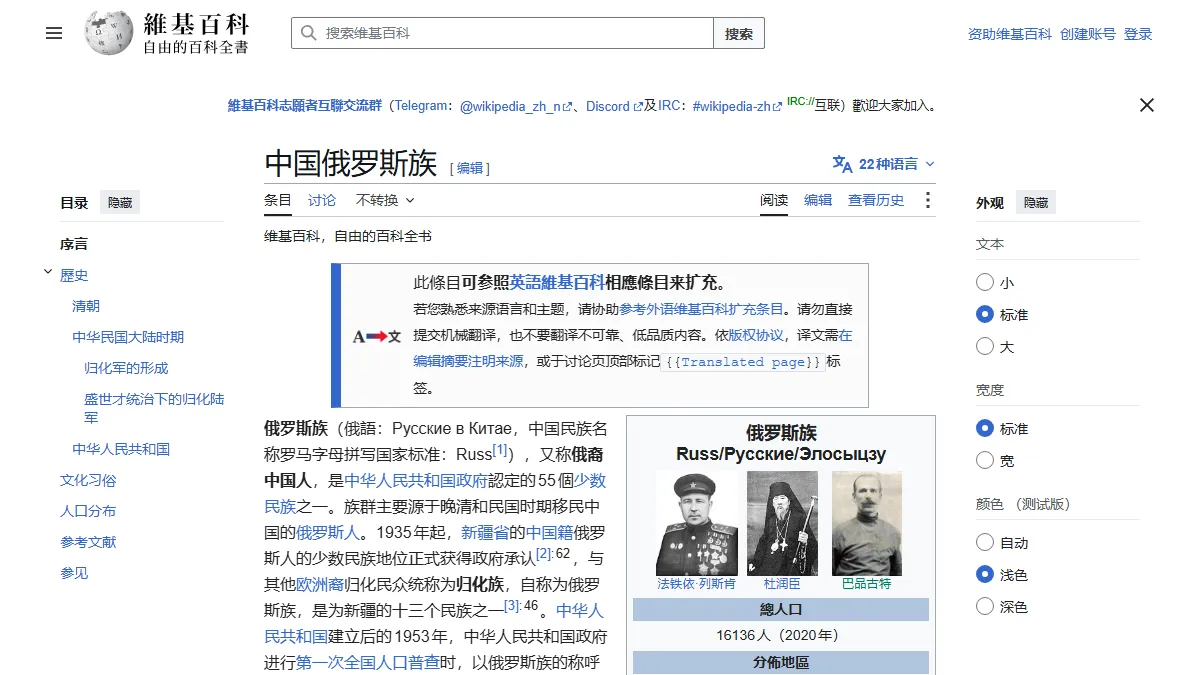This screenshot has width=1200, height=675.
Task: Open the three-dot more options menu
Action: 927,200
